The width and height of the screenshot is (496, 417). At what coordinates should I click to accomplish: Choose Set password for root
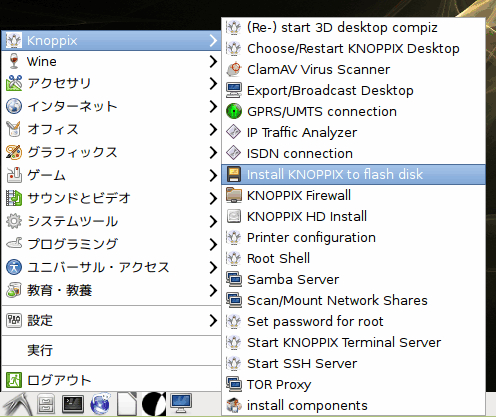click(353, 321)
